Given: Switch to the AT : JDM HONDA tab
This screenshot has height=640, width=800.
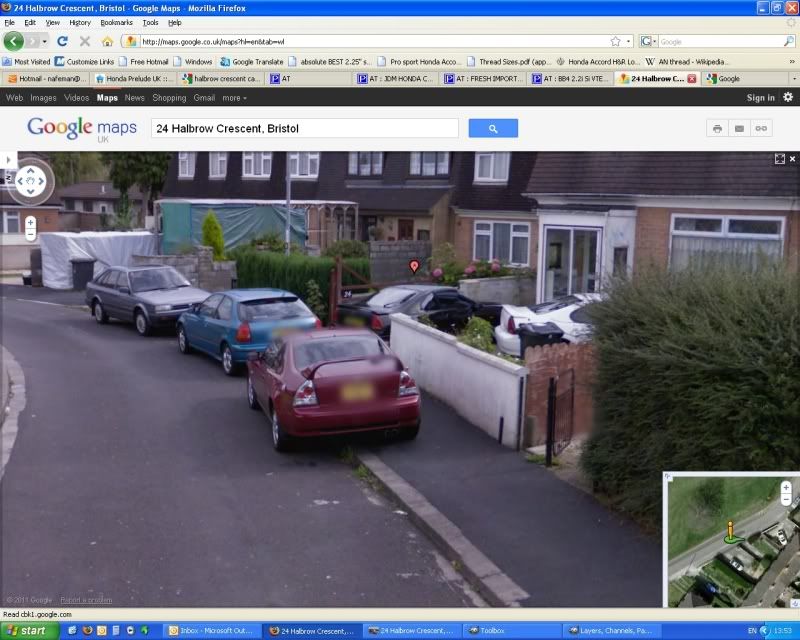Looking at the screenshot, I should point(396,79).
